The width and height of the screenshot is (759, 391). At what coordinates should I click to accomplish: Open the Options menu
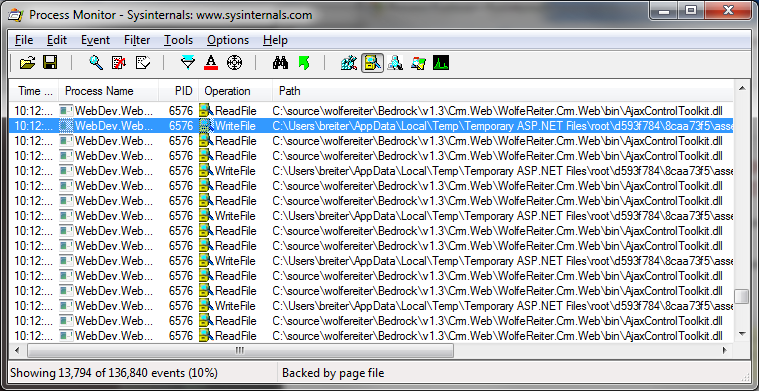[x=228, y=40]
